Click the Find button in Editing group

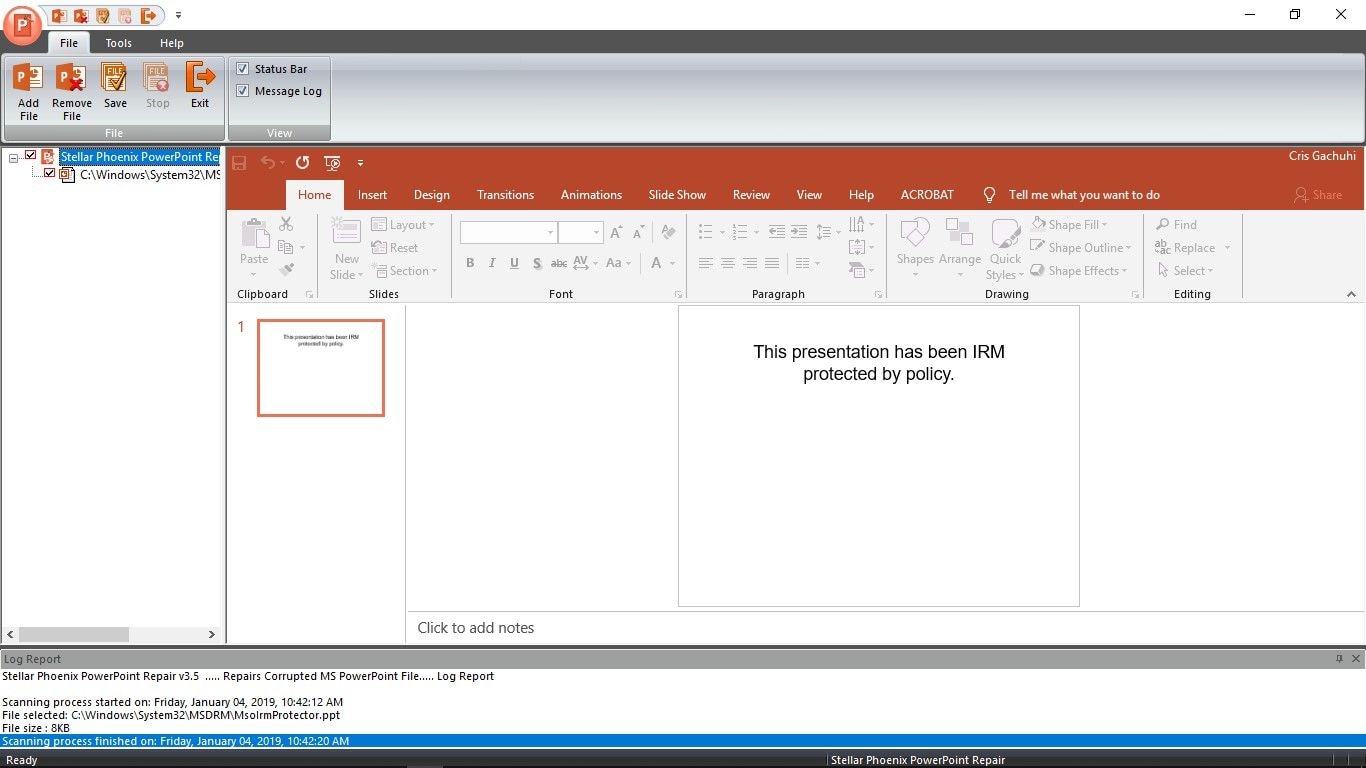pyautogui.click(x=1176, y=225)
